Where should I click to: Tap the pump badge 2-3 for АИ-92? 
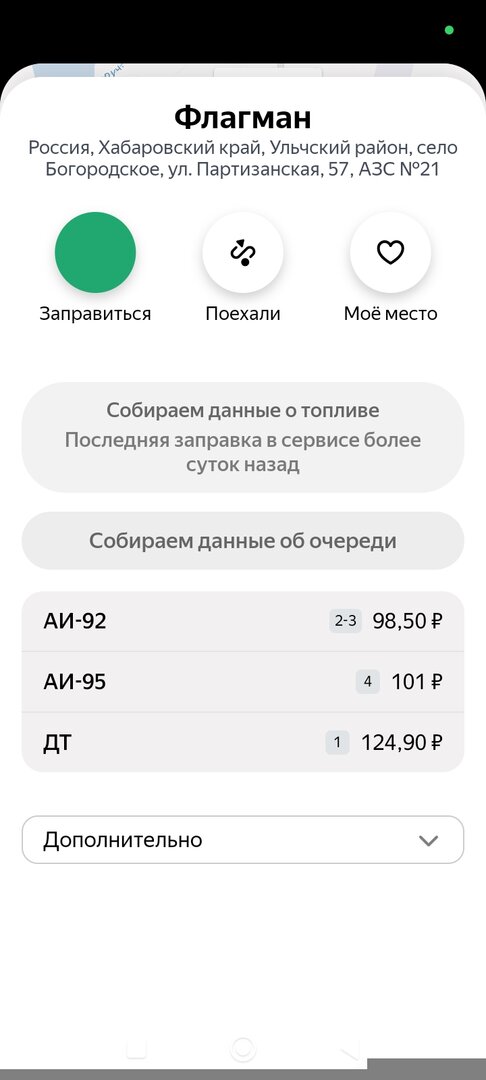click(x=346, y=621)
